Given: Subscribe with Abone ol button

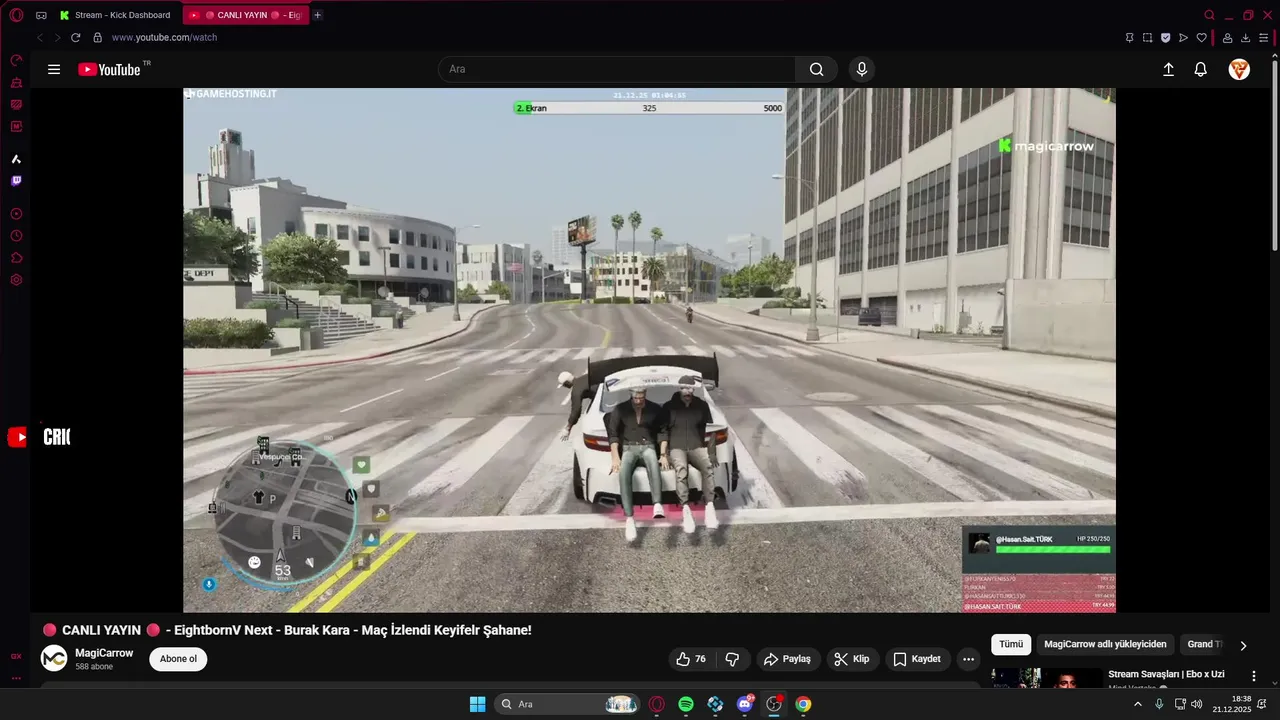Looking at the screenshot, I should [x=178, y=659].
